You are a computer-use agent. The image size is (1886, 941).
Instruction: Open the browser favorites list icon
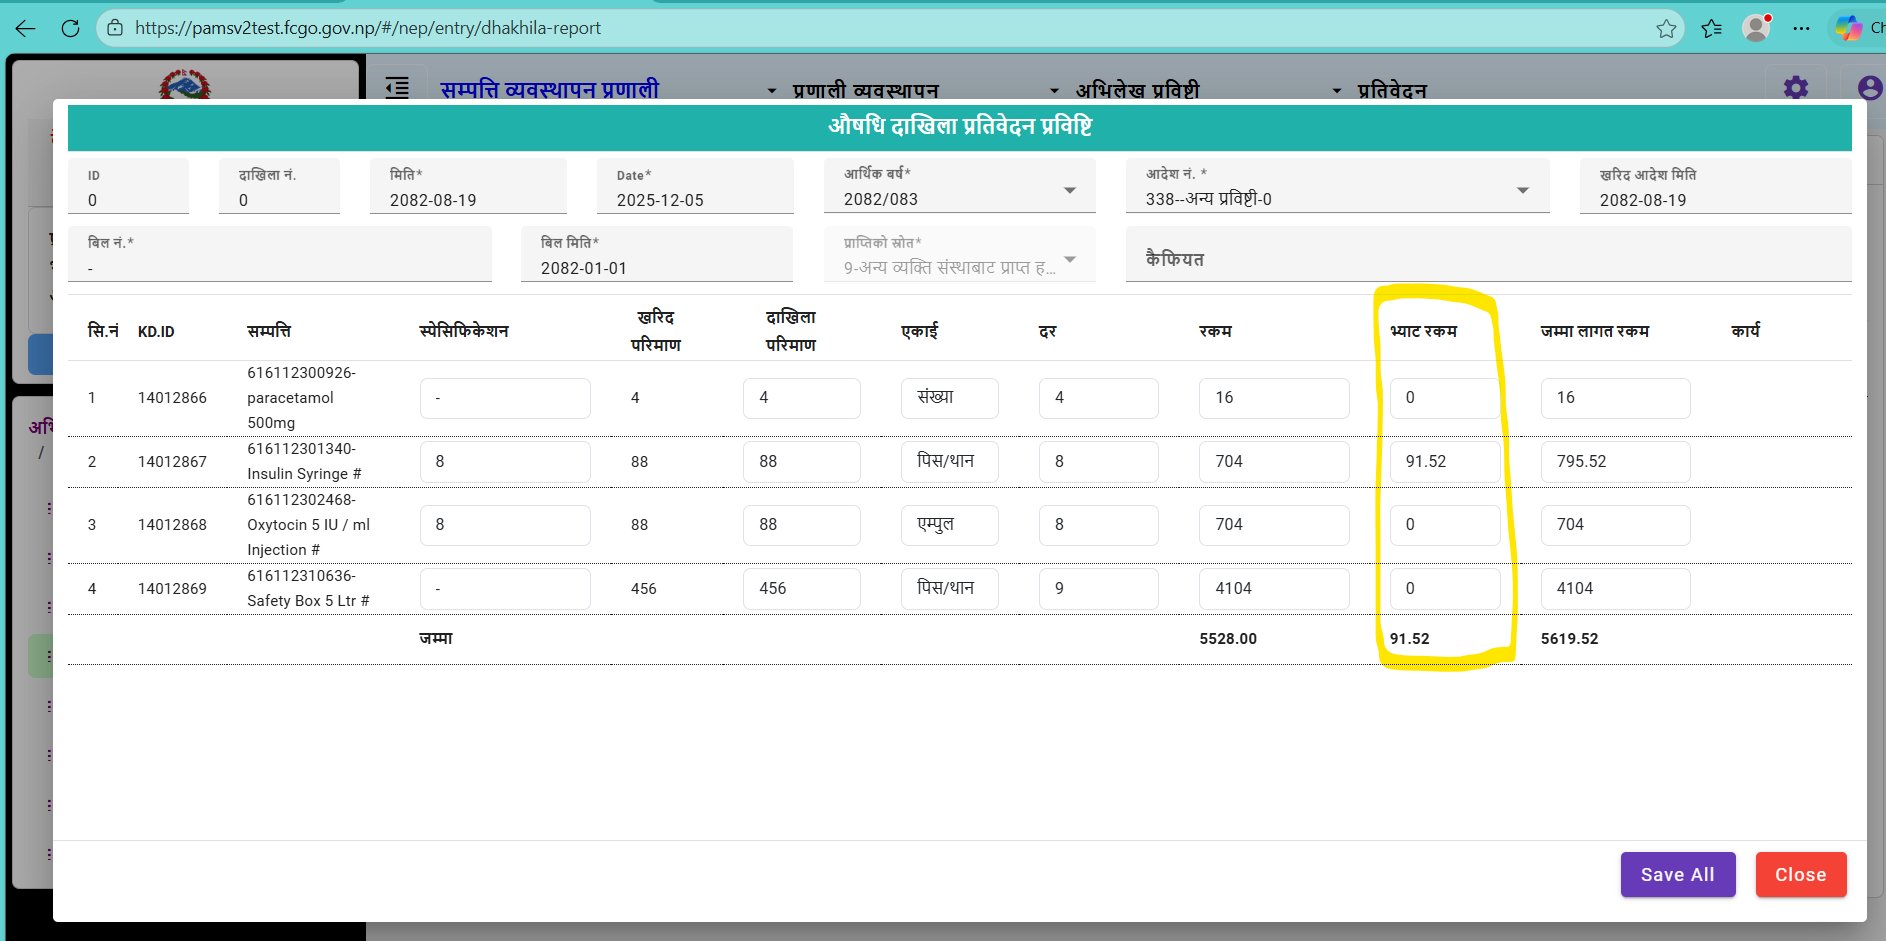pos(1712,28)
